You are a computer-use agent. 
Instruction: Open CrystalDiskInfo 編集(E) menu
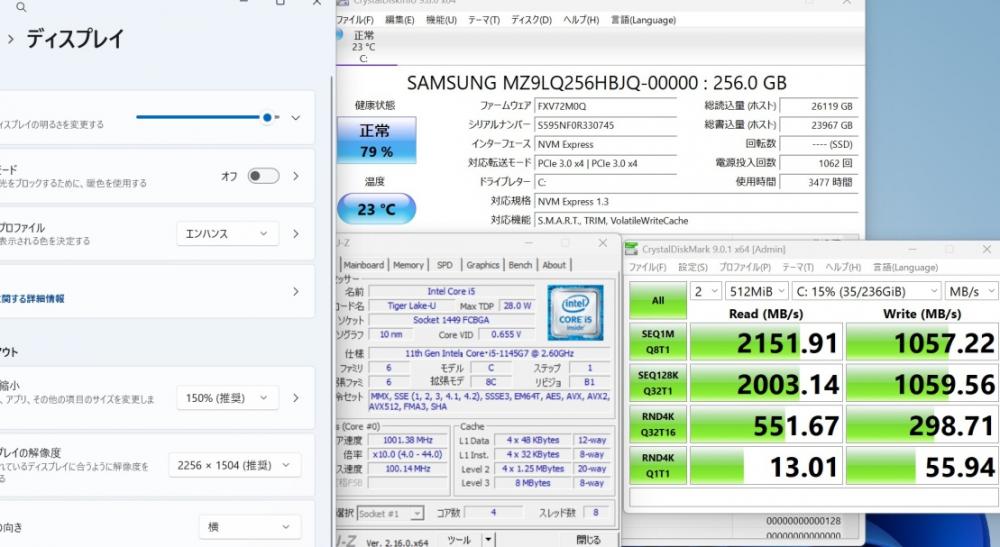400,20
